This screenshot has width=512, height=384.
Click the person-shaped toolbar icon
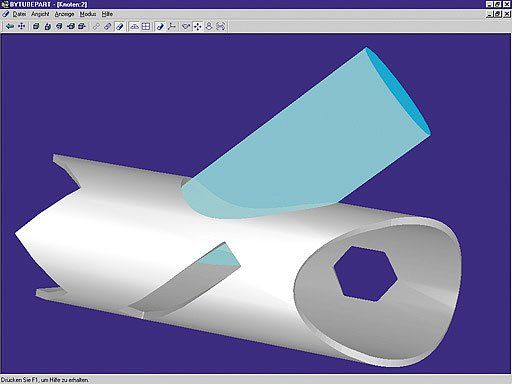coord(209,26)
